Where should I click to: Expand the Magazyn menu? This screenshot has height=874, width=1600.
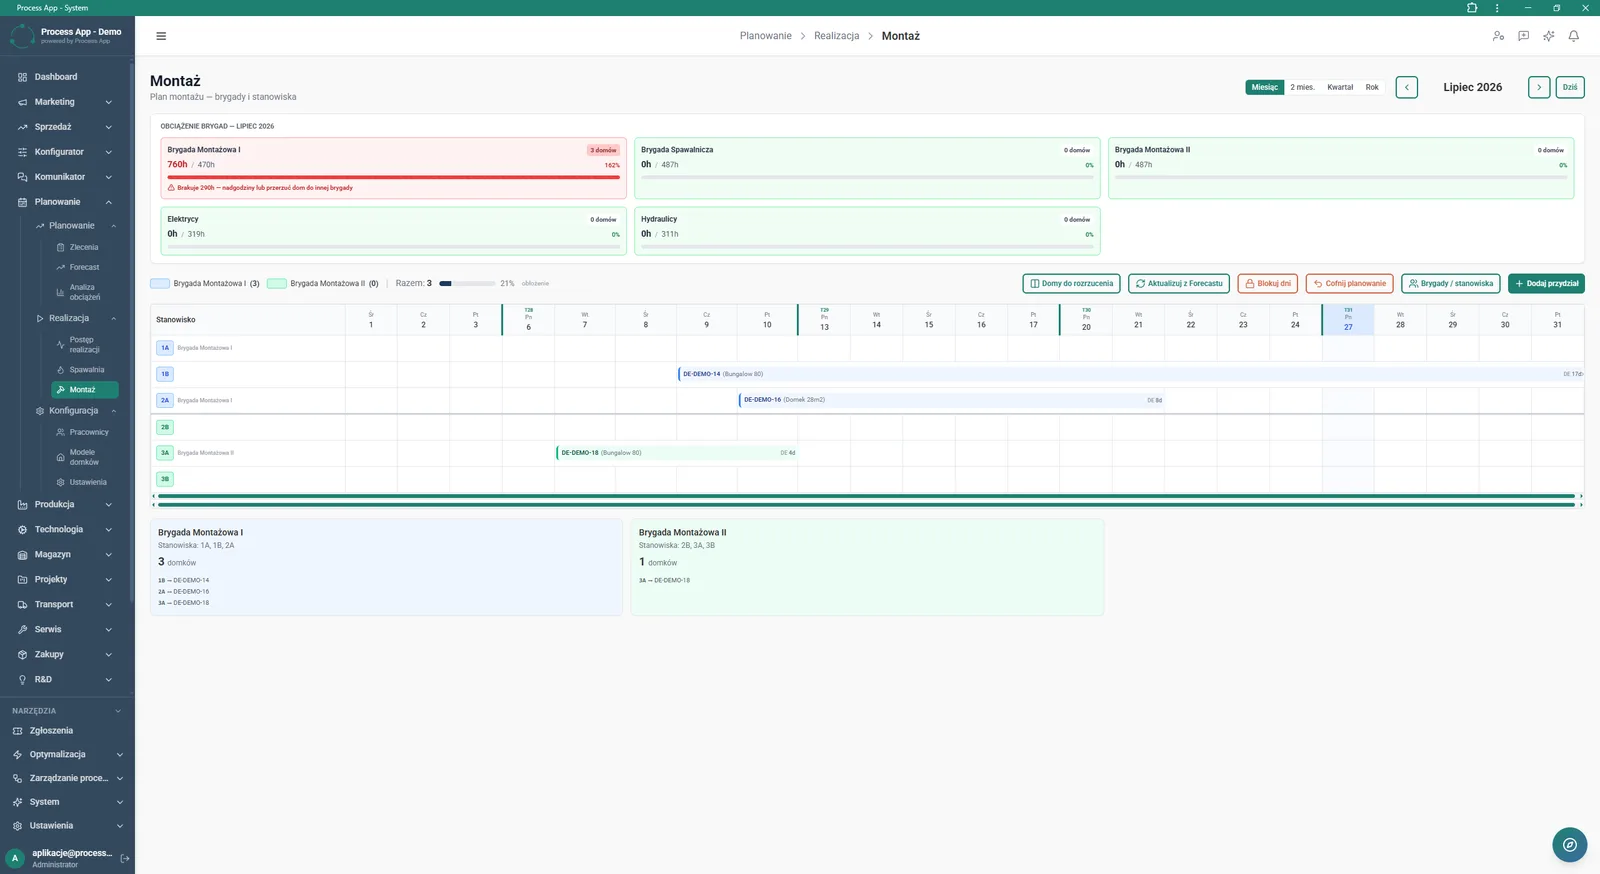point(67,555)
